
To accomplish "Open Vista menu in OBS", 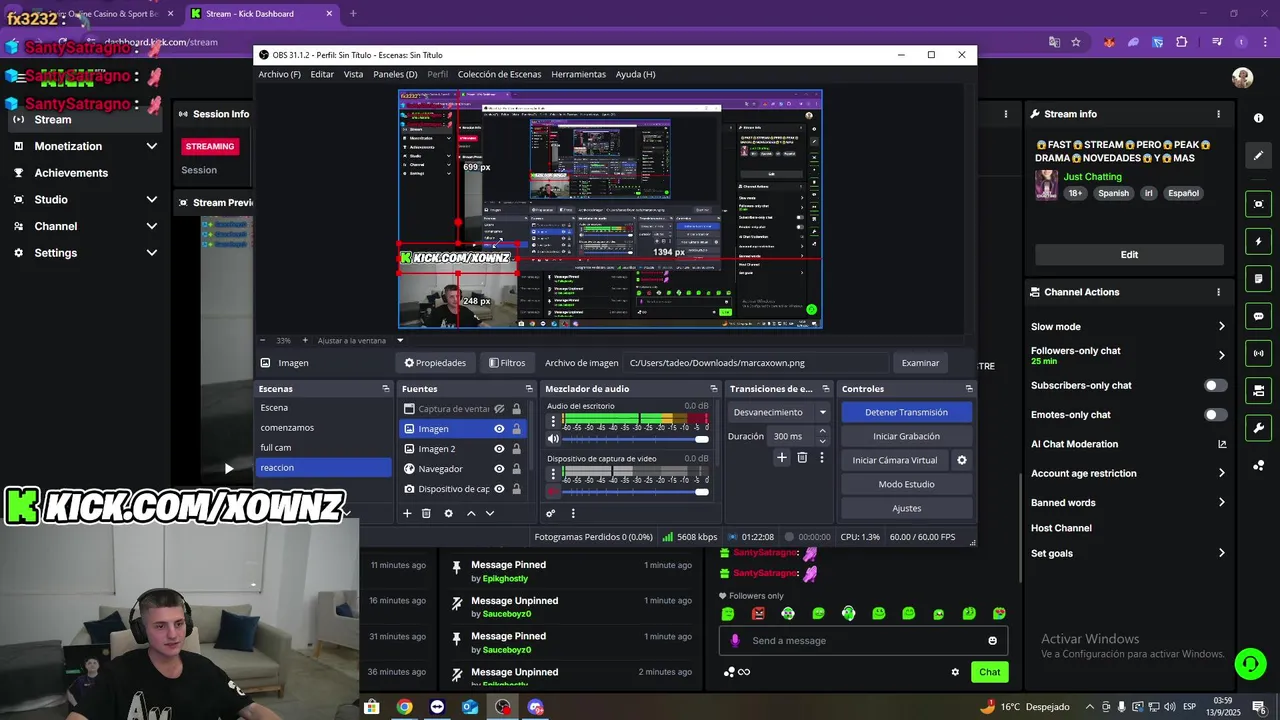I will pyautogui.click(x=353, y=74).
